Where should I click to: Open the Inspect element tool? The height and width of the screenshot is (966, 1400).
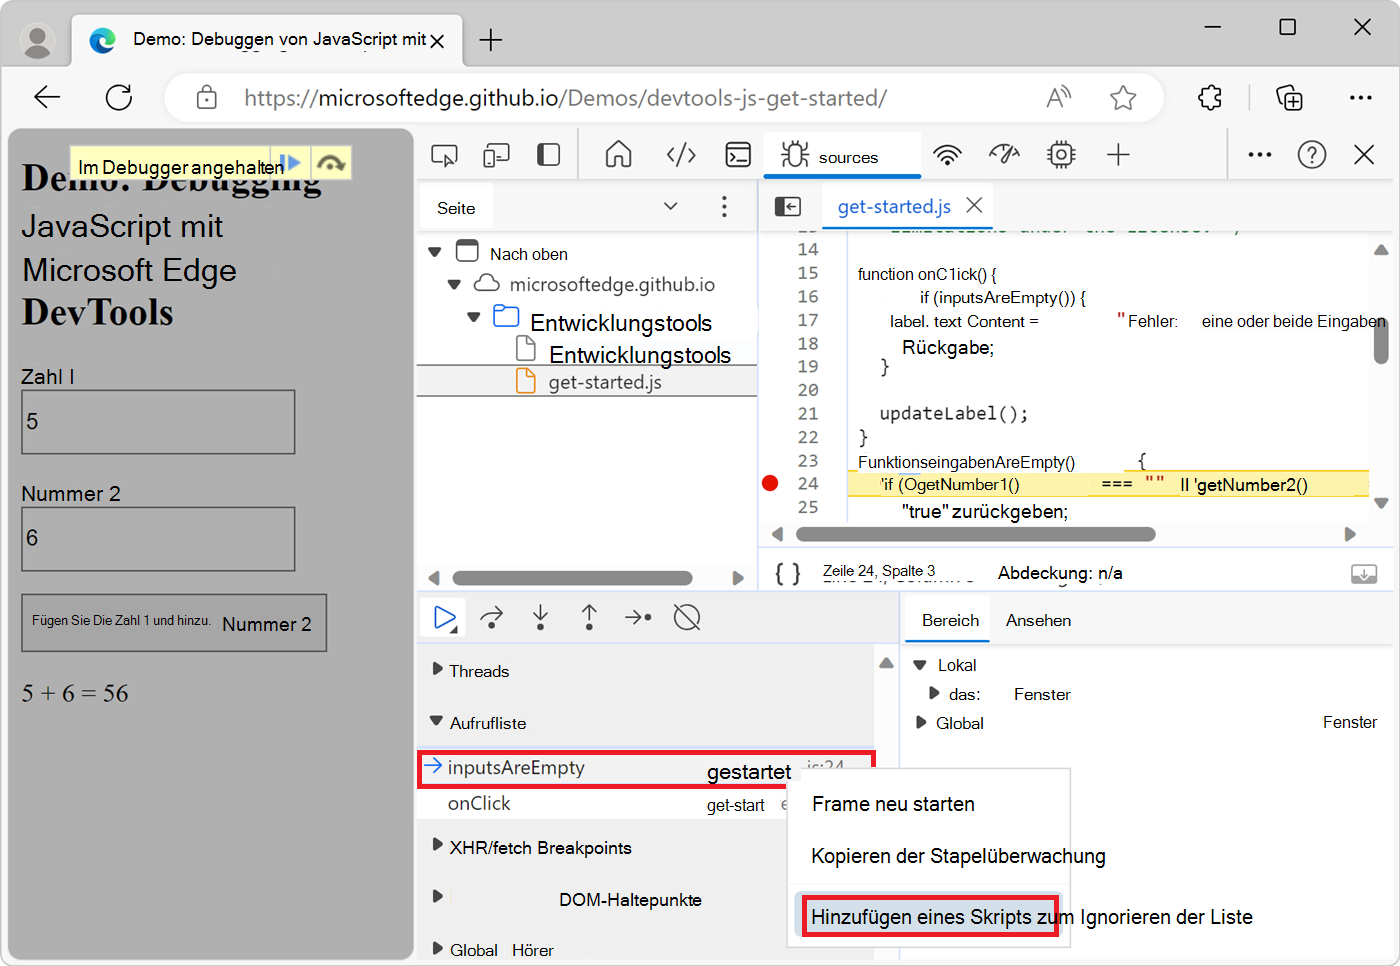(x=444, y=155)
